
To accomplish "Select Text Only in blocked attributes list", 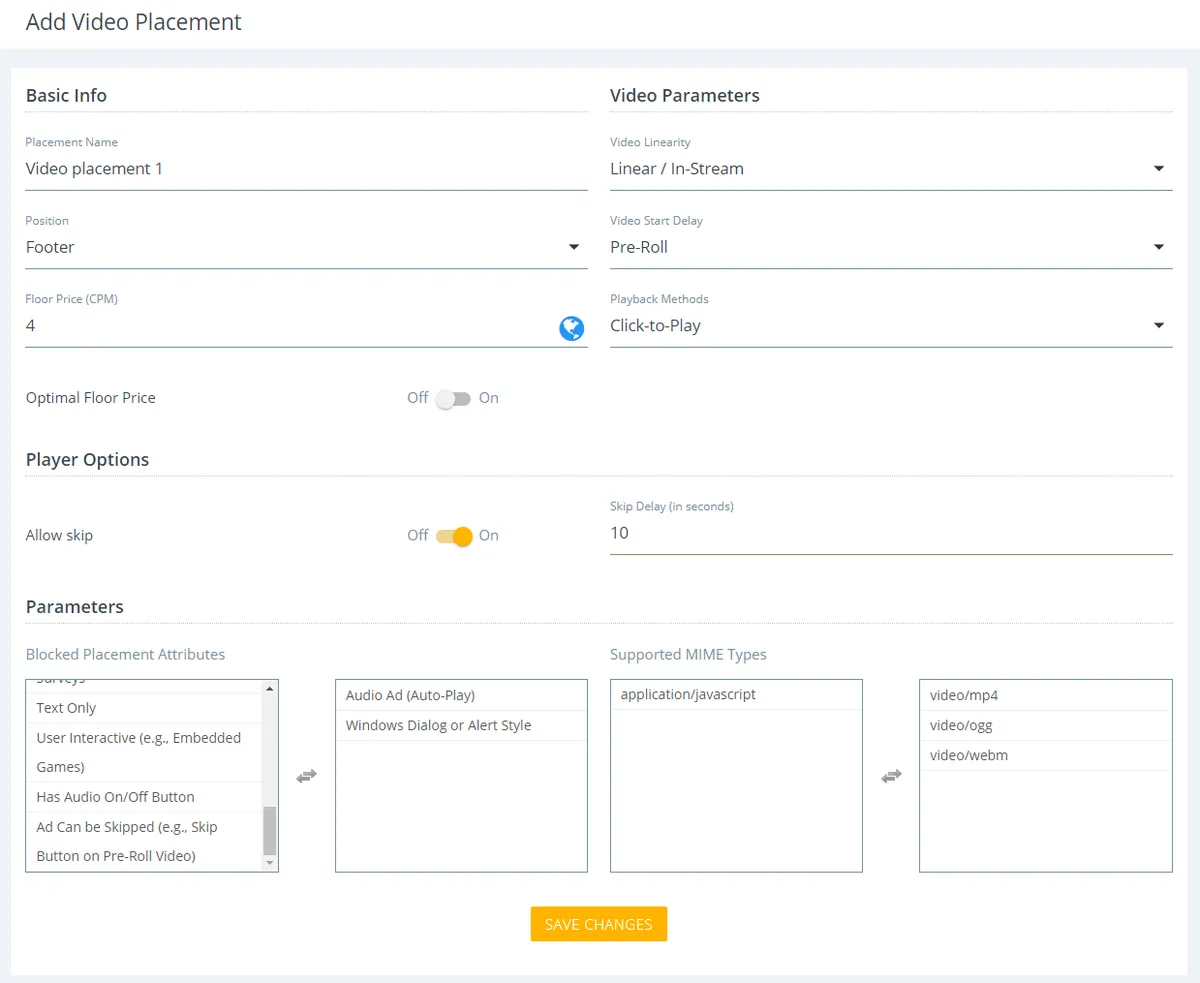I will [x=66, y=708].
